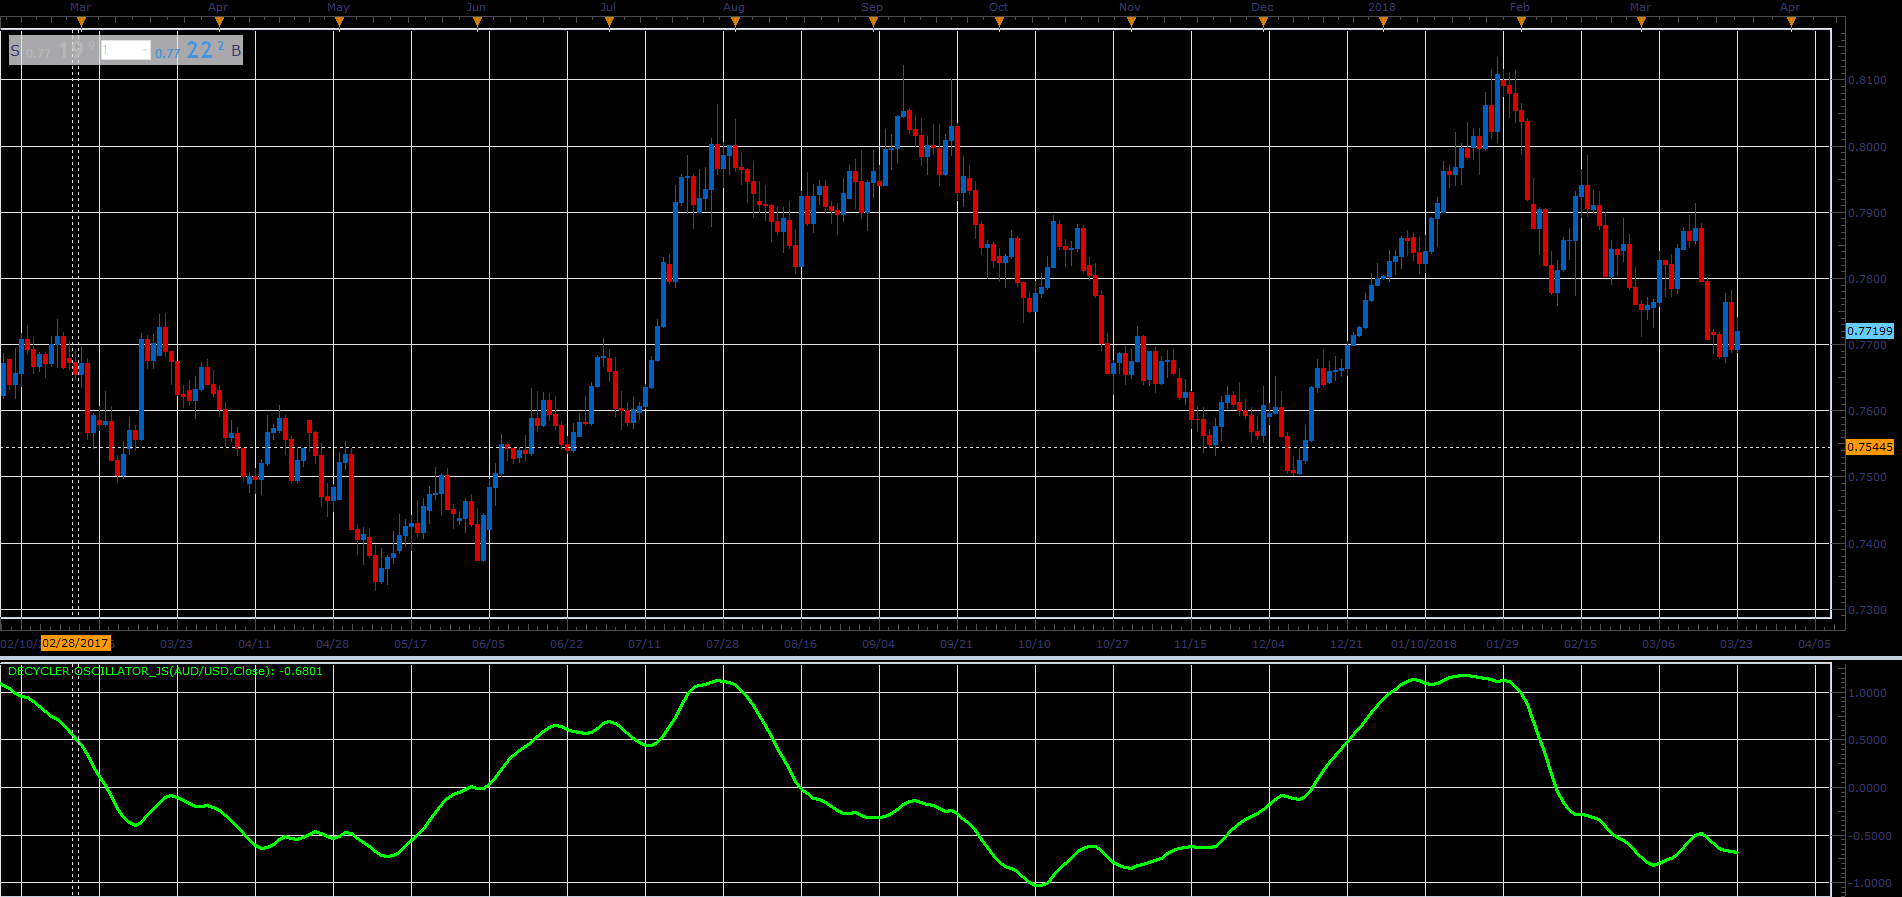Click the Jul month label on top axis
Image resolution: width=1902 pixels, height=897 pixels.
[x=608, y=7]
